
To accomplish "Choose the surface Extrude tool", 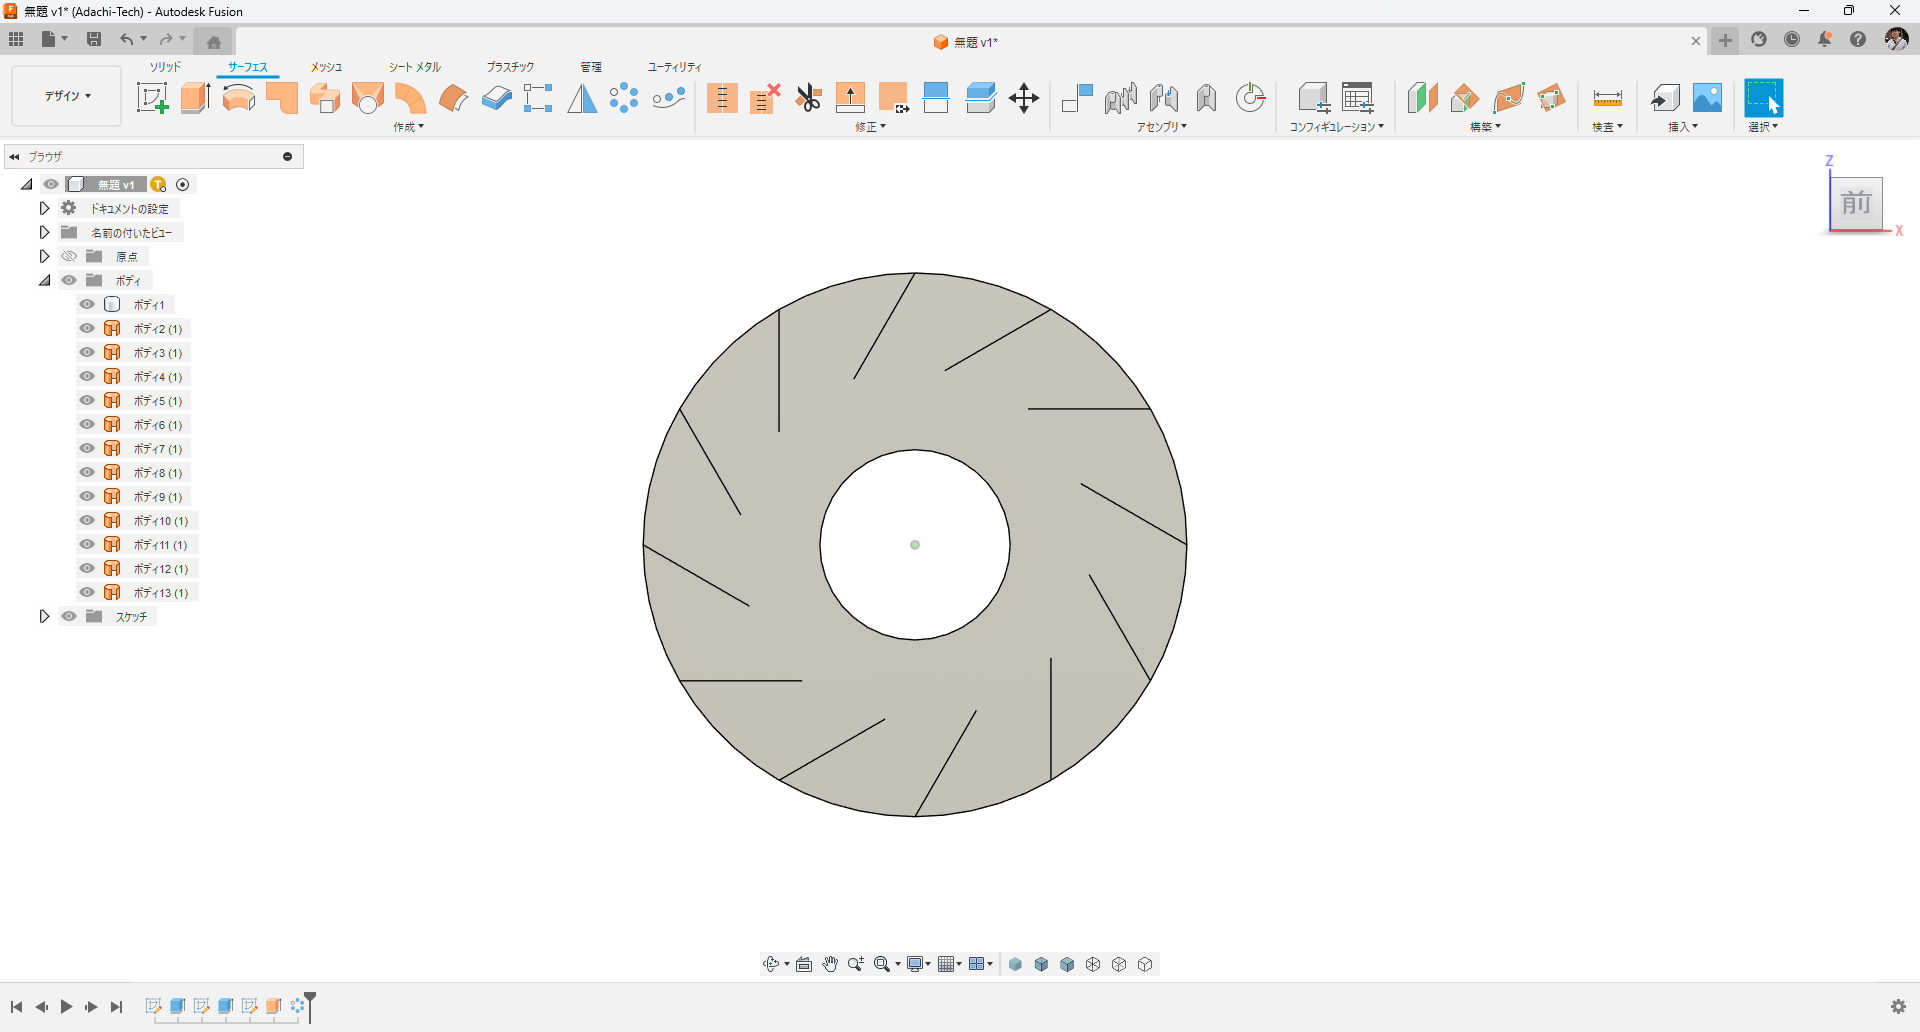I will pos(195,98).
